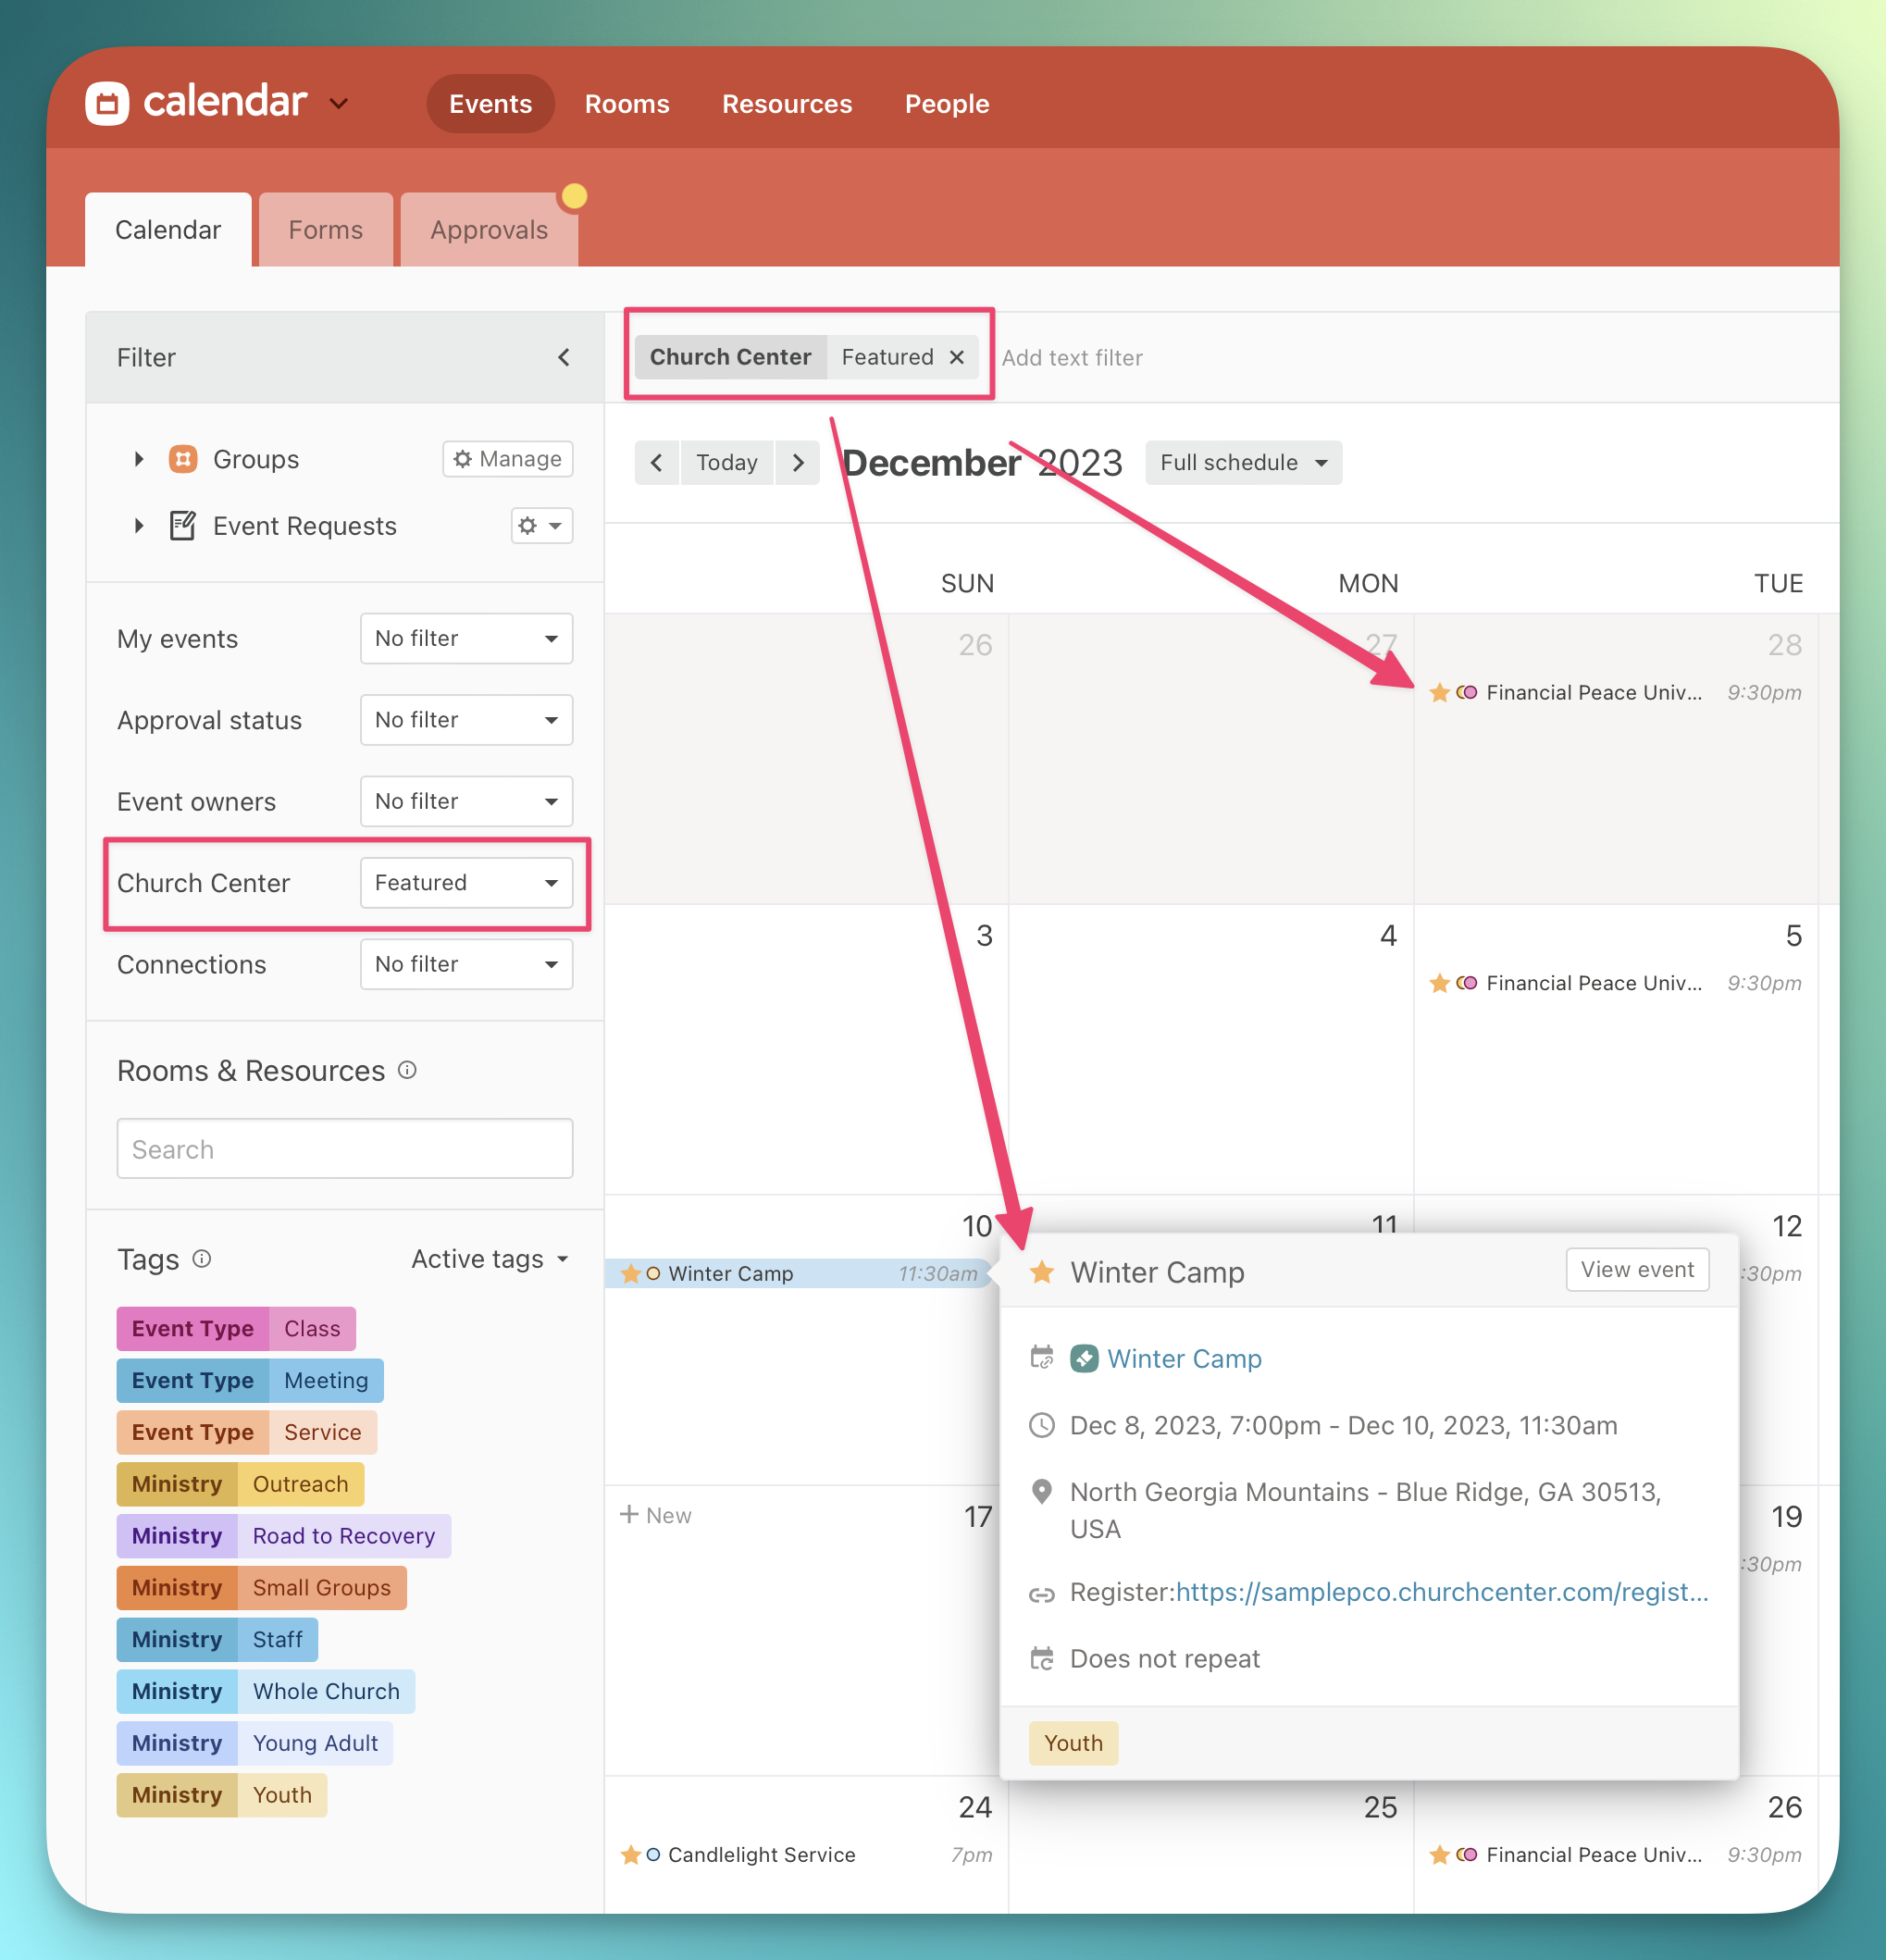Toggle the Ministry Small Groups tag
Image resolution: width=1886 pixels, height=1960 pixels.
coord(261,1587)
